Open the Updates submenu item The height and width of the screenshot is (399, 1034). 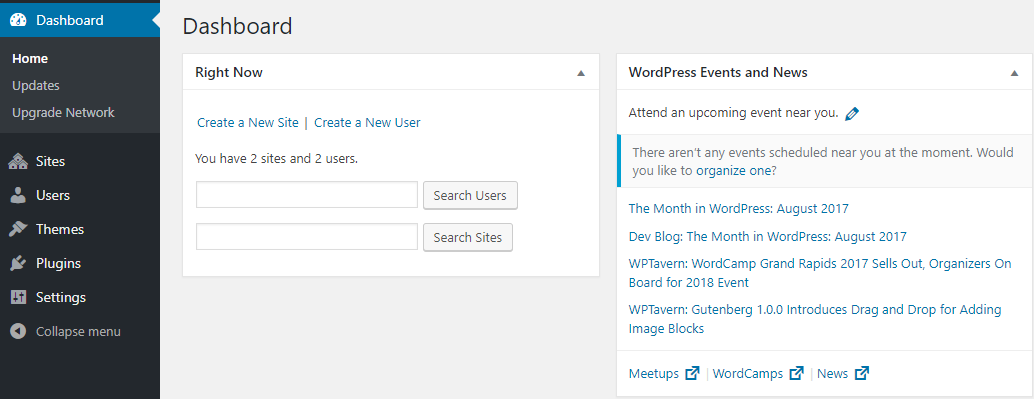point(36,86)
